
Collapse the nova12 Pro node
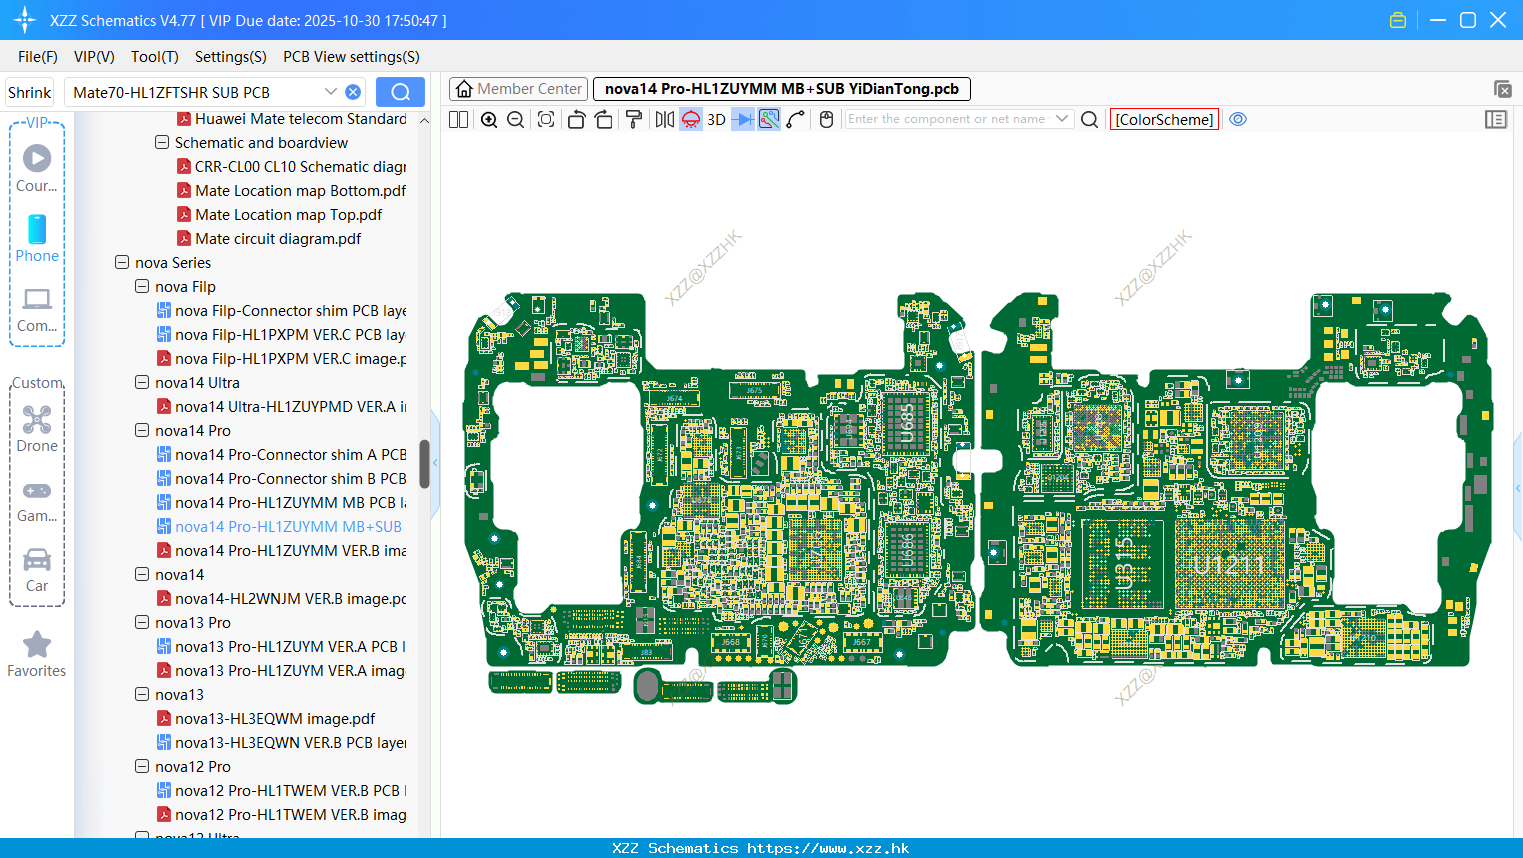coord(142,767)
